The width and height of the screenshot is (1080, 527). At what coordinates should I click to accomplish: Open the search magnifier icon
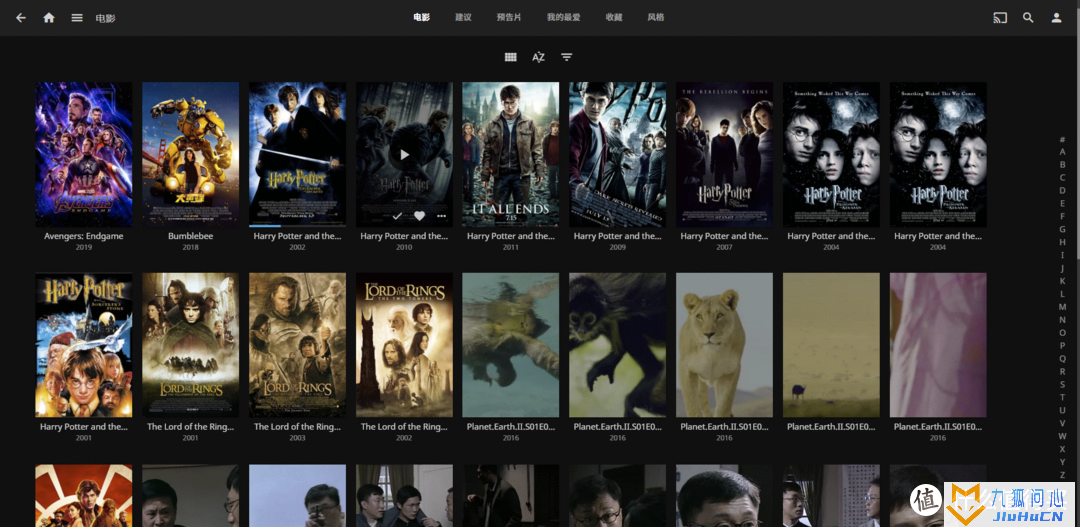tap(1028, 18)
